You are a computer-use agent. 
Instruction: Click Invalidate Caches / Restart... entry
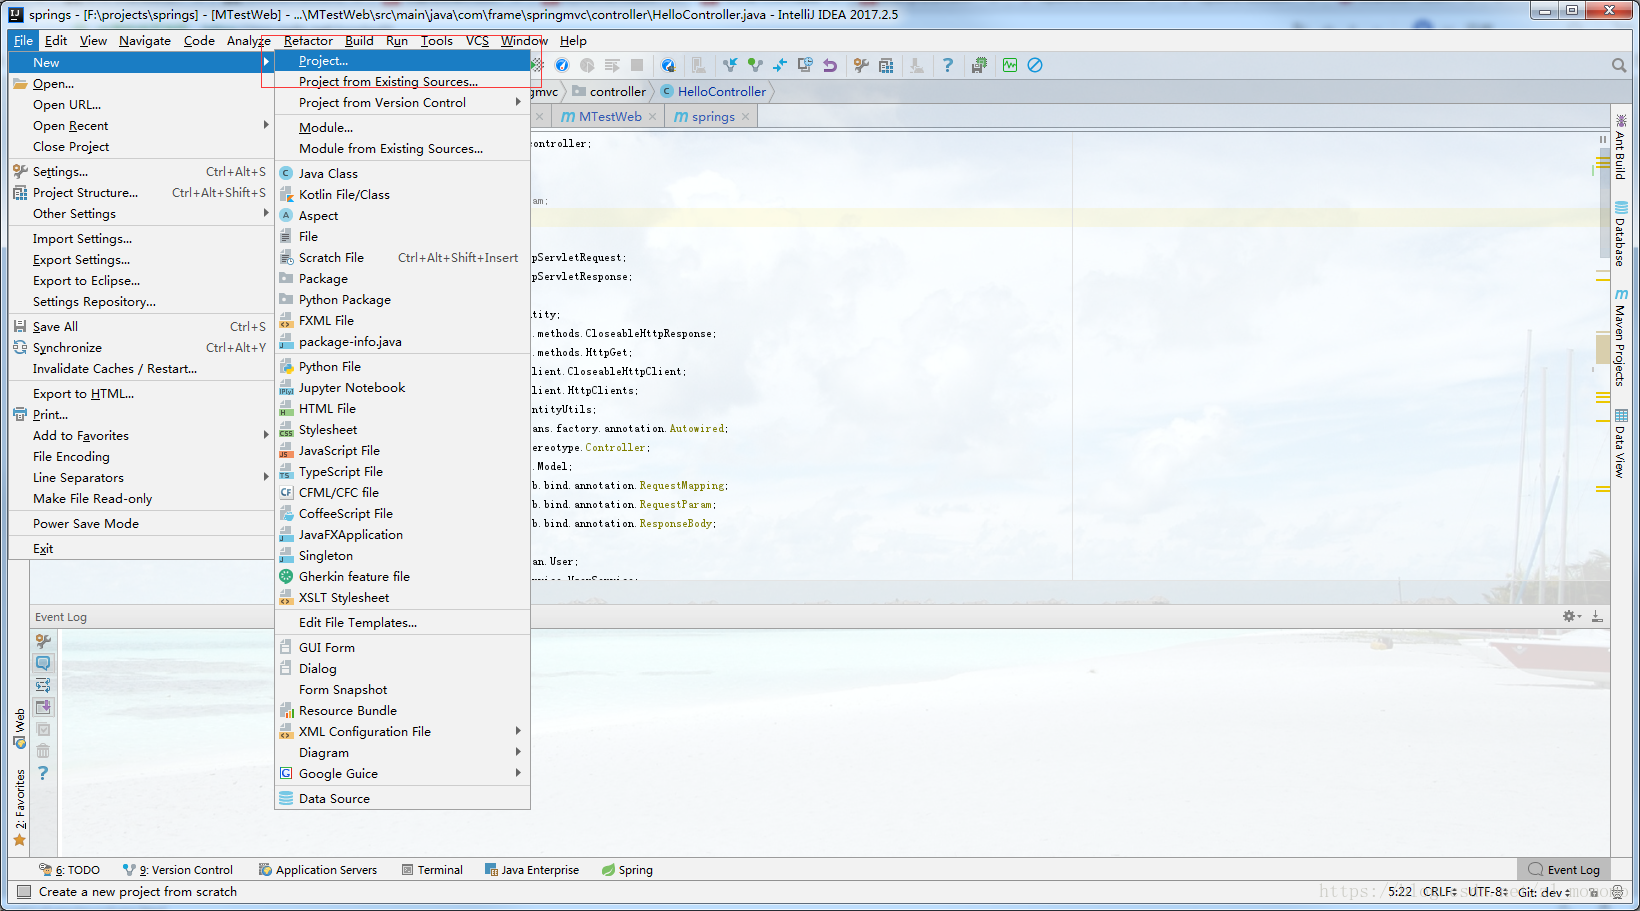pyautogui.click(x=141, y=368)
